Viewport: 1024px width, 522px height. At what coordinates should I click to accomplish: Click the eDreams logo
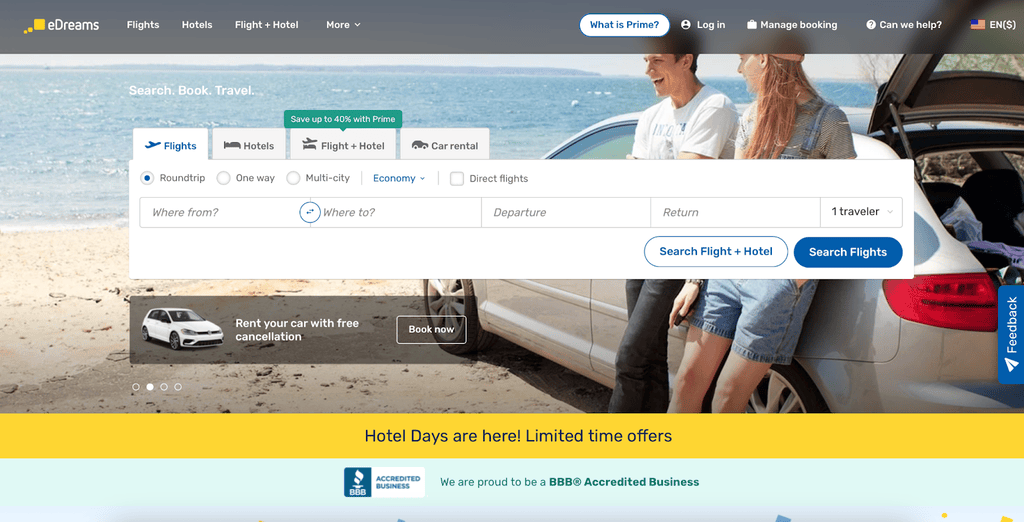coord(61,25)
